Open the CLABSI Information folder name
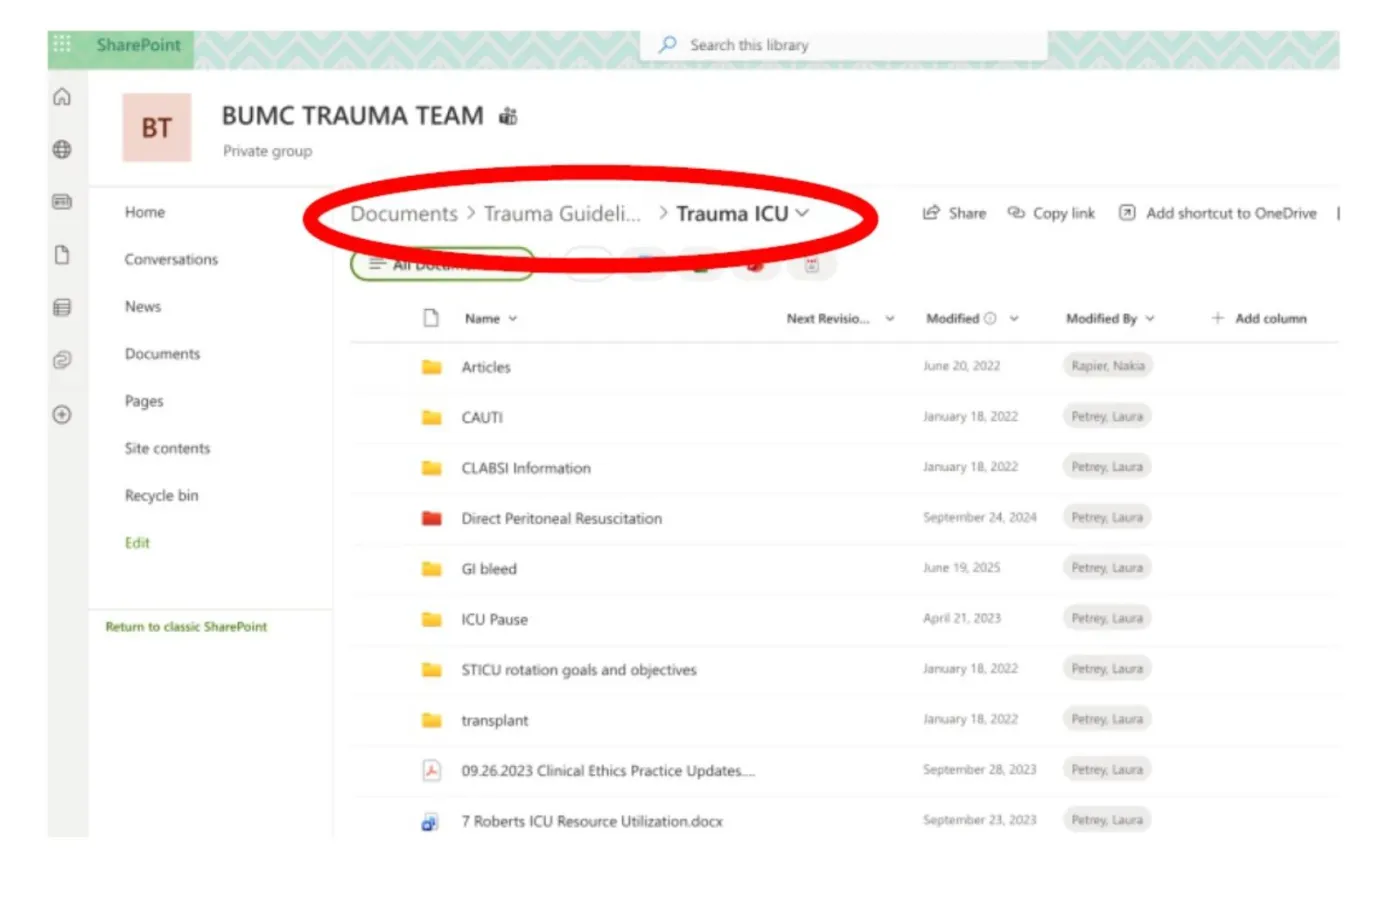 526,468
